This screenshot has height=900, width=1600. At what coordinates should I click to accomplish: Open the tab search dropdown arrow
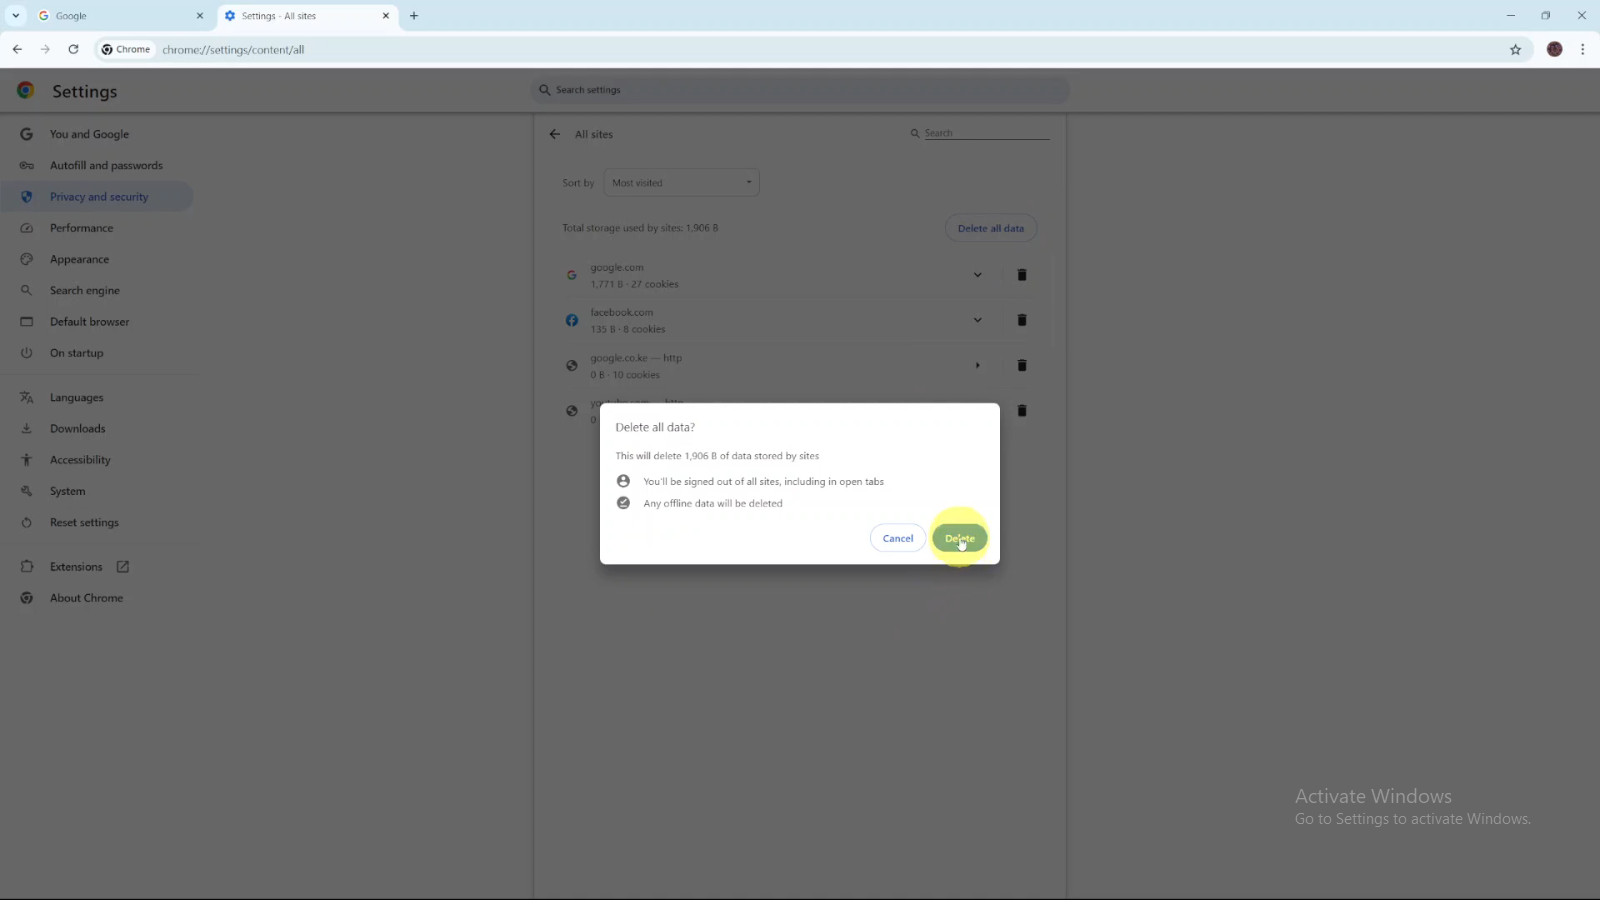click(x=16, y=16)
